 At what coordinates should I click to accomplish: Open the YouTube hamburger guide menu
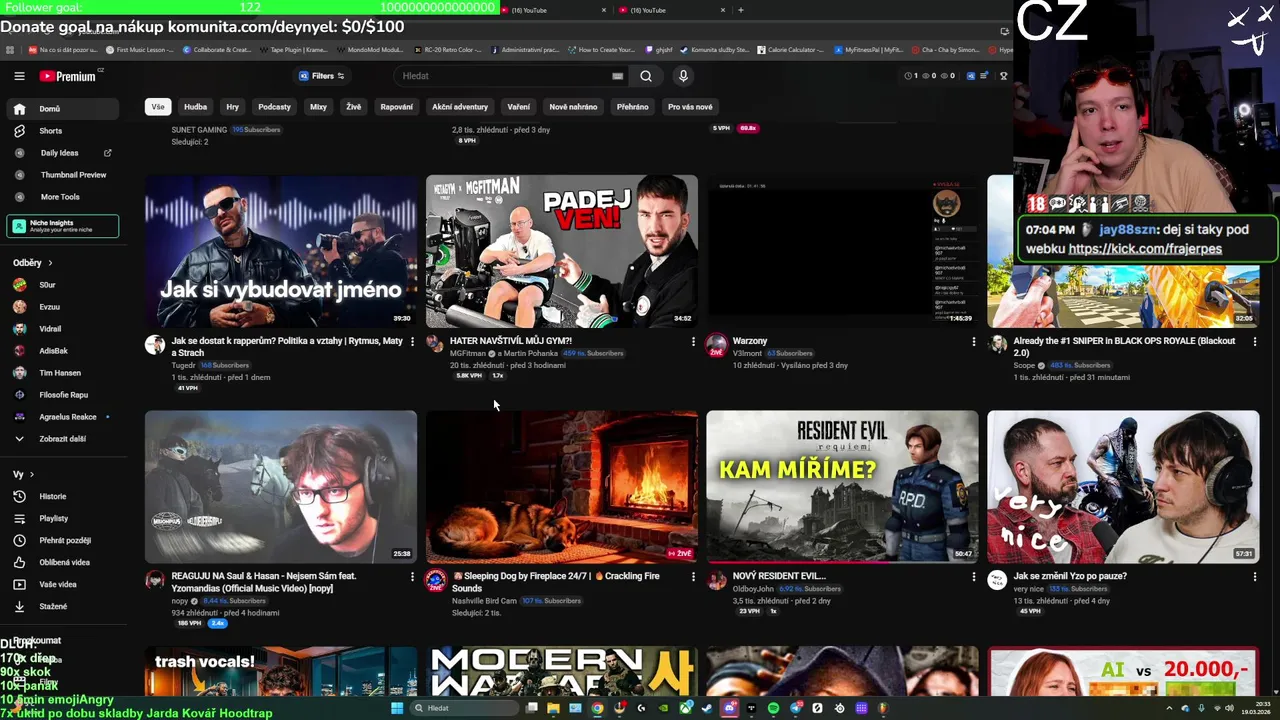click(x=19, y=76)
